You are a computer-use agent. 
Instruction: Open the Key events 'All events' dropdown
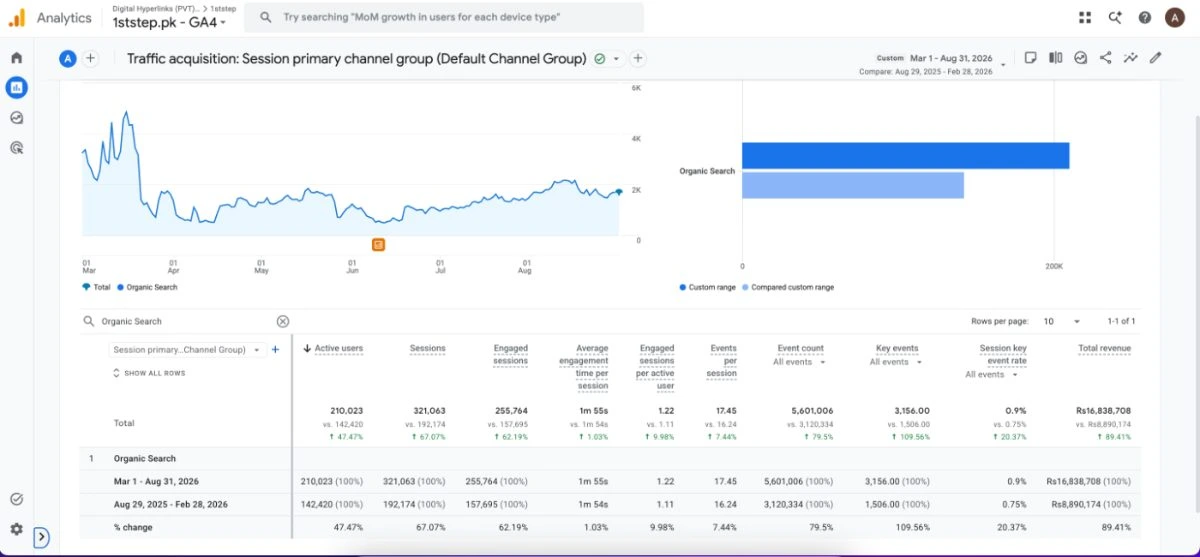(896, 362)
